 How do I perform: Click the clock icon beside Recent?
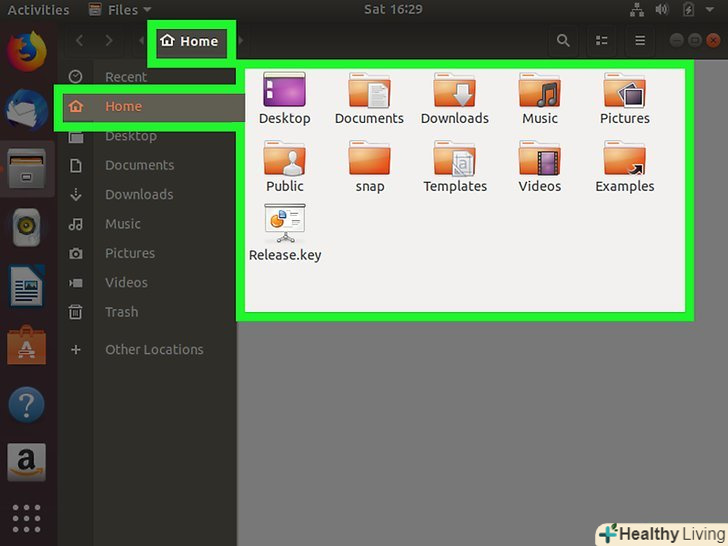75,77
